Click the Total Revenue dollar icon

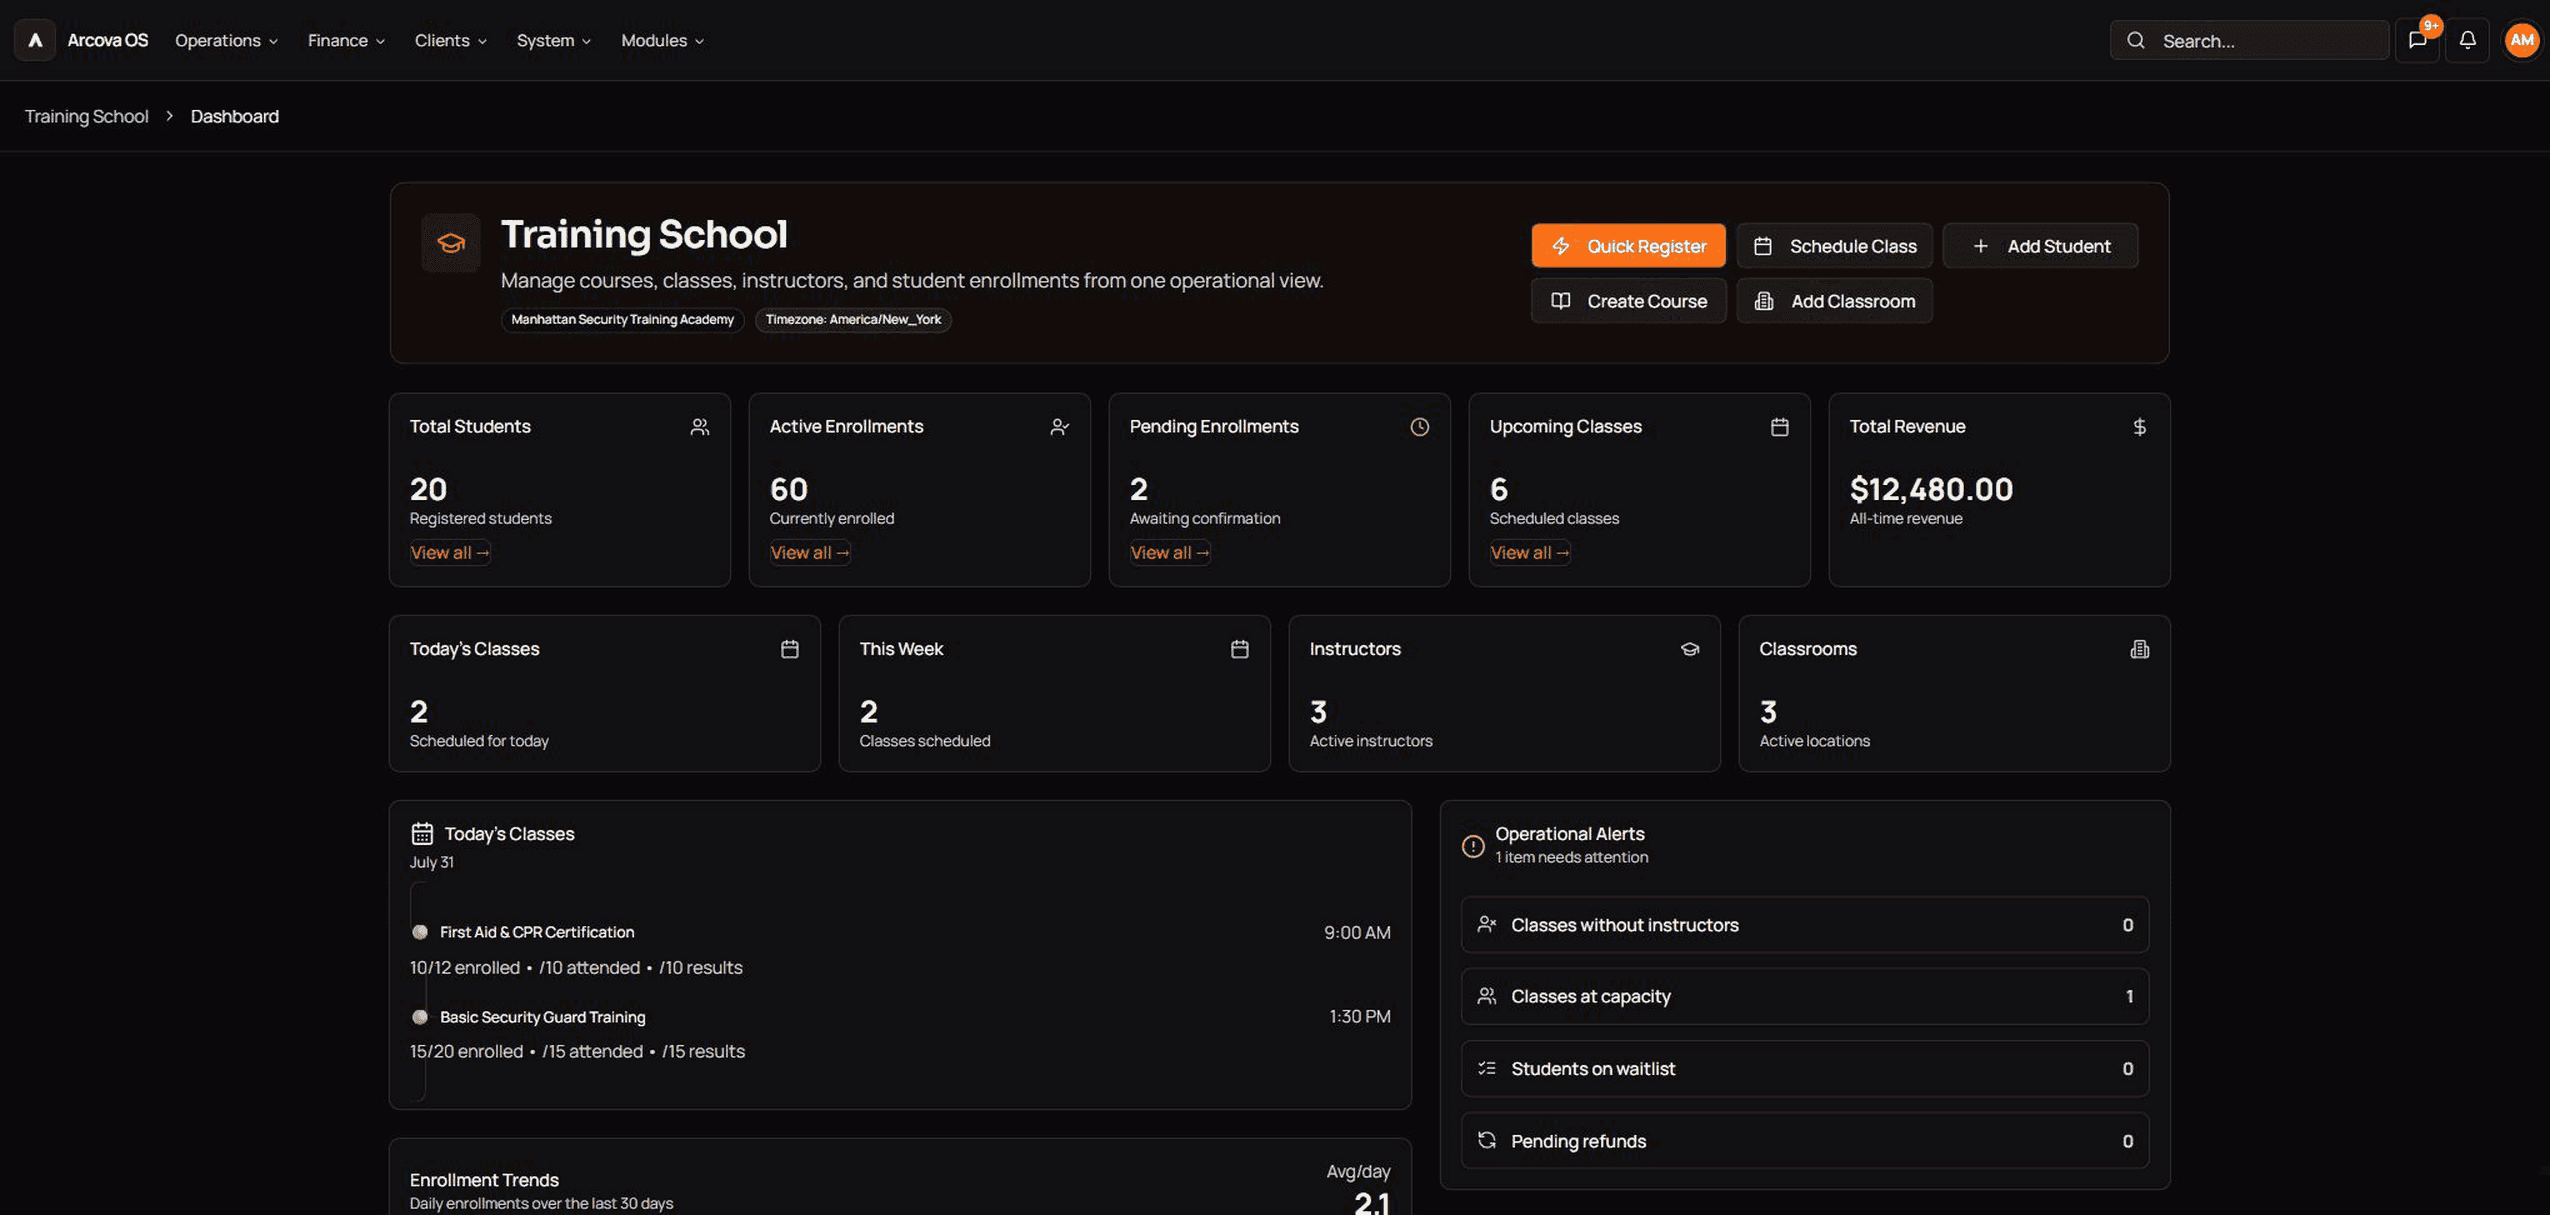coord(2139,427)
